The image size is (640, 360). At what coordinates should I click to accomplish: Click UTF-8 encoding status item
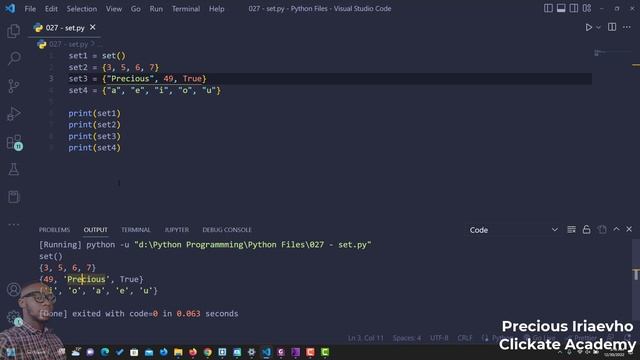[439, 338]
